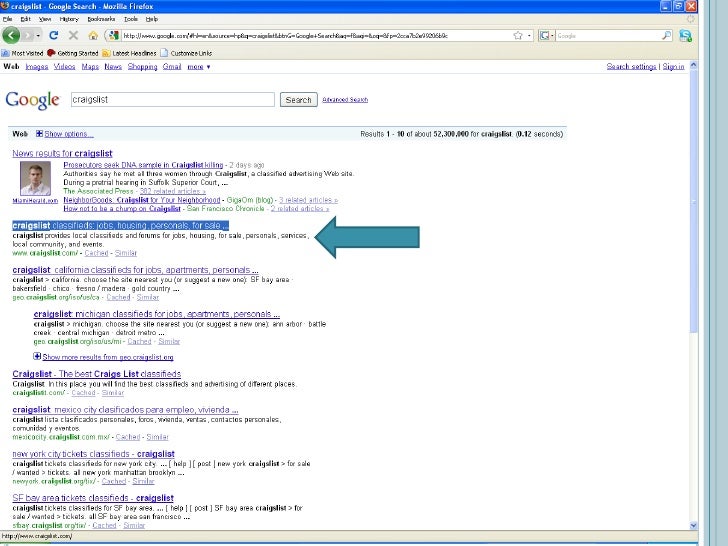This screenshot has width=728, height=546.
Task: Open new york city tickets classifieds result
Action: point(93,454)
